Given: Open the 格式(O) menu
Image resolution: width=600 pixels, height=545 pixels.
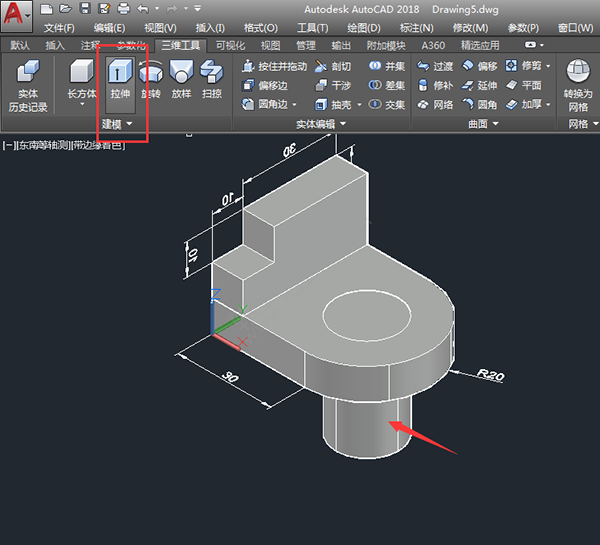Looking at the screenshot, I should point(261,27).
